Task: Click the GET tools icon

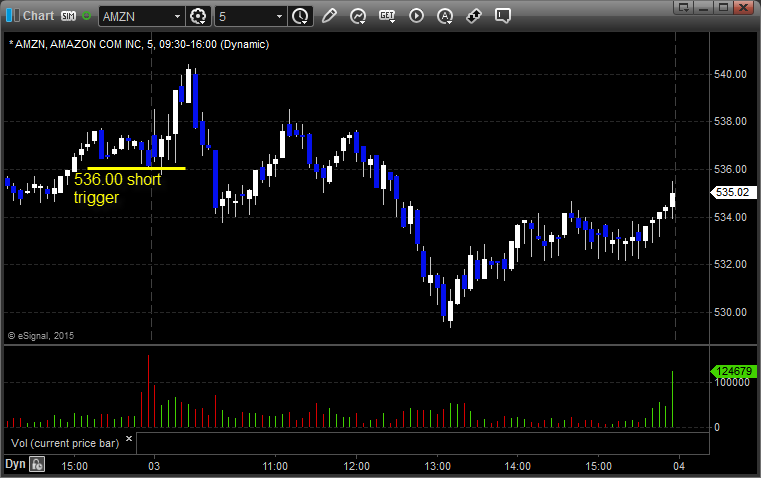Action: click(387, 16)
